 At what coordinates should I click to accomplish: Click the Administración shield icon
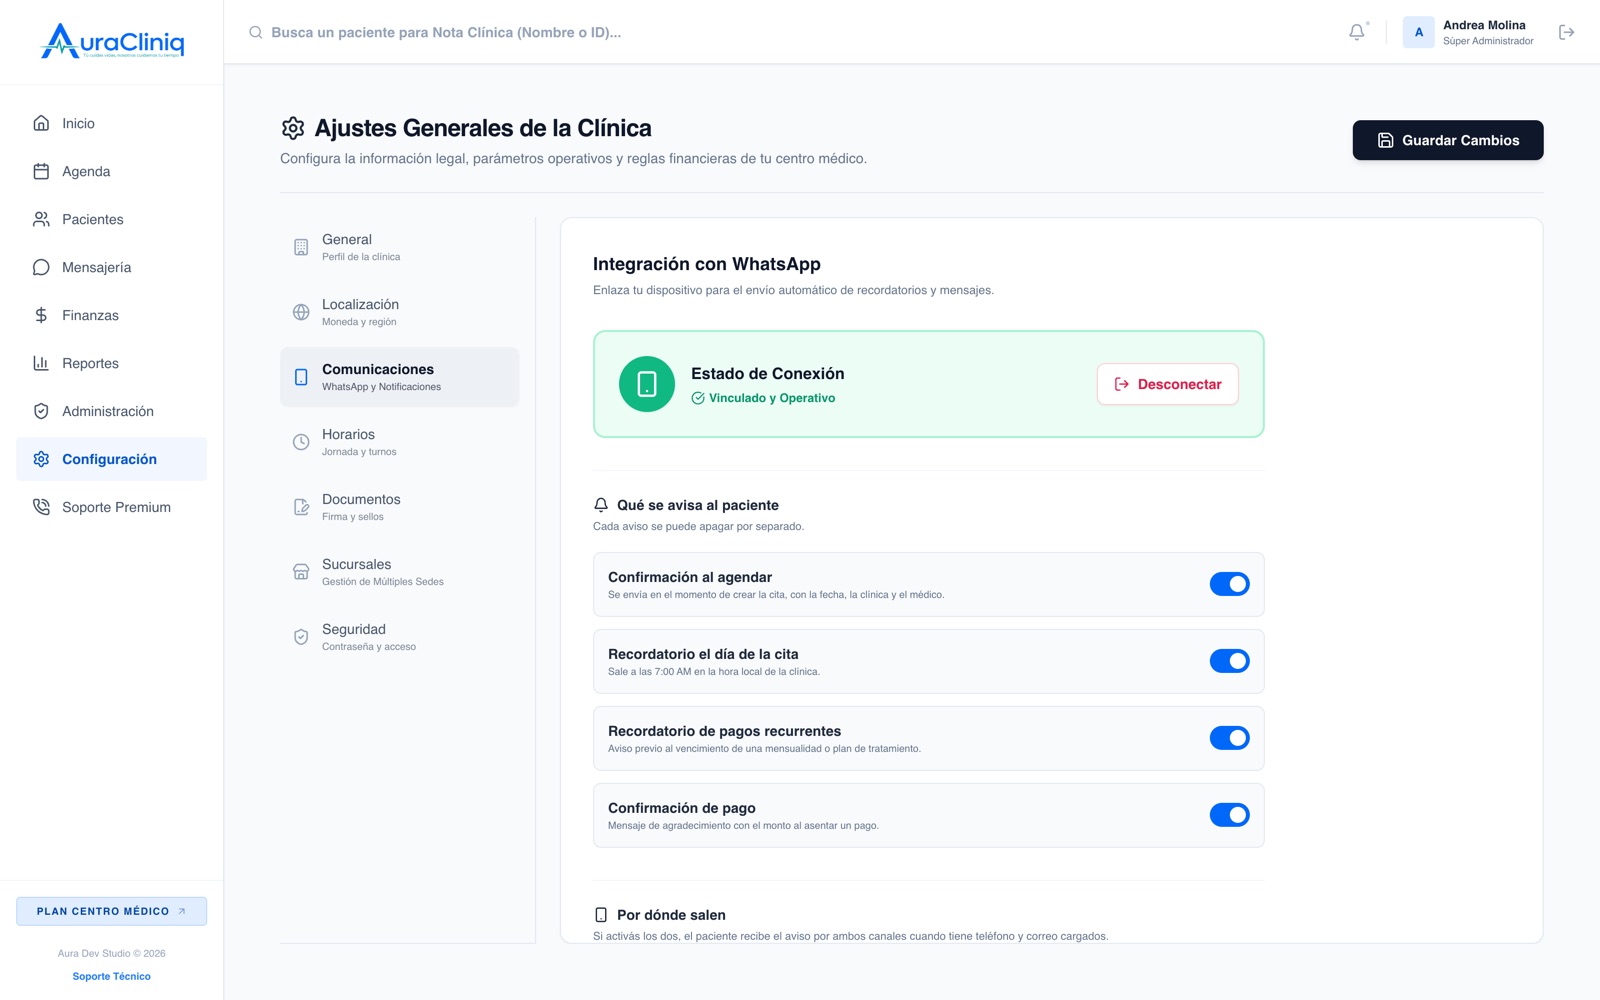click(41, 411)
